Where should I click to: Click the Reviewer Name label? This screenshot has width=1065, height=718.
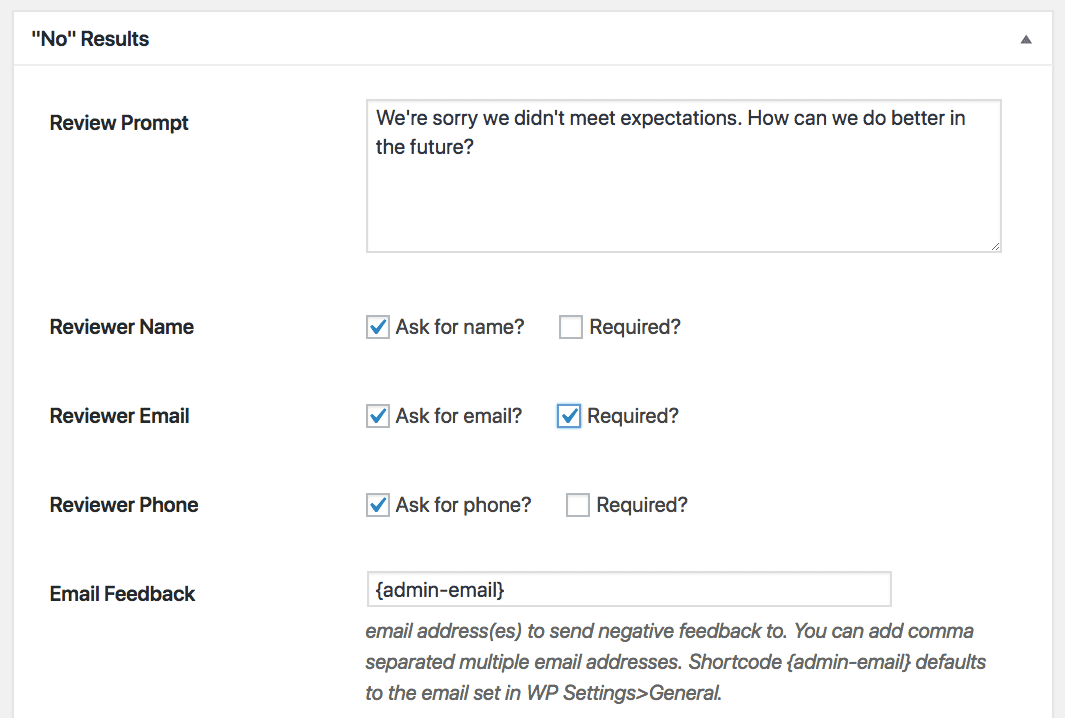[x=122, y=327]
